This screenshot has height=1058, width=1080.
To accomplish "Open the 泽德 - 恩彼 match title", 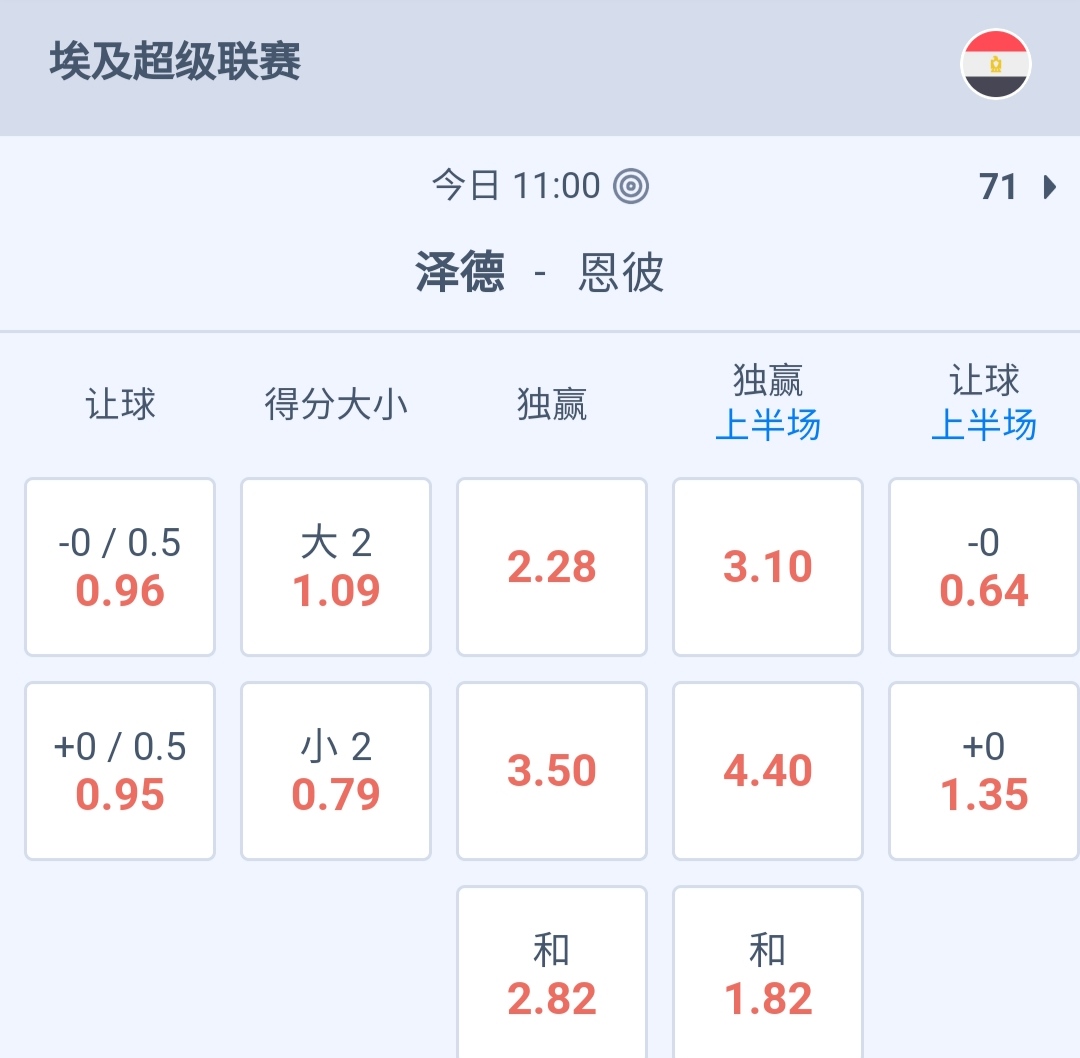I will 540,272.
